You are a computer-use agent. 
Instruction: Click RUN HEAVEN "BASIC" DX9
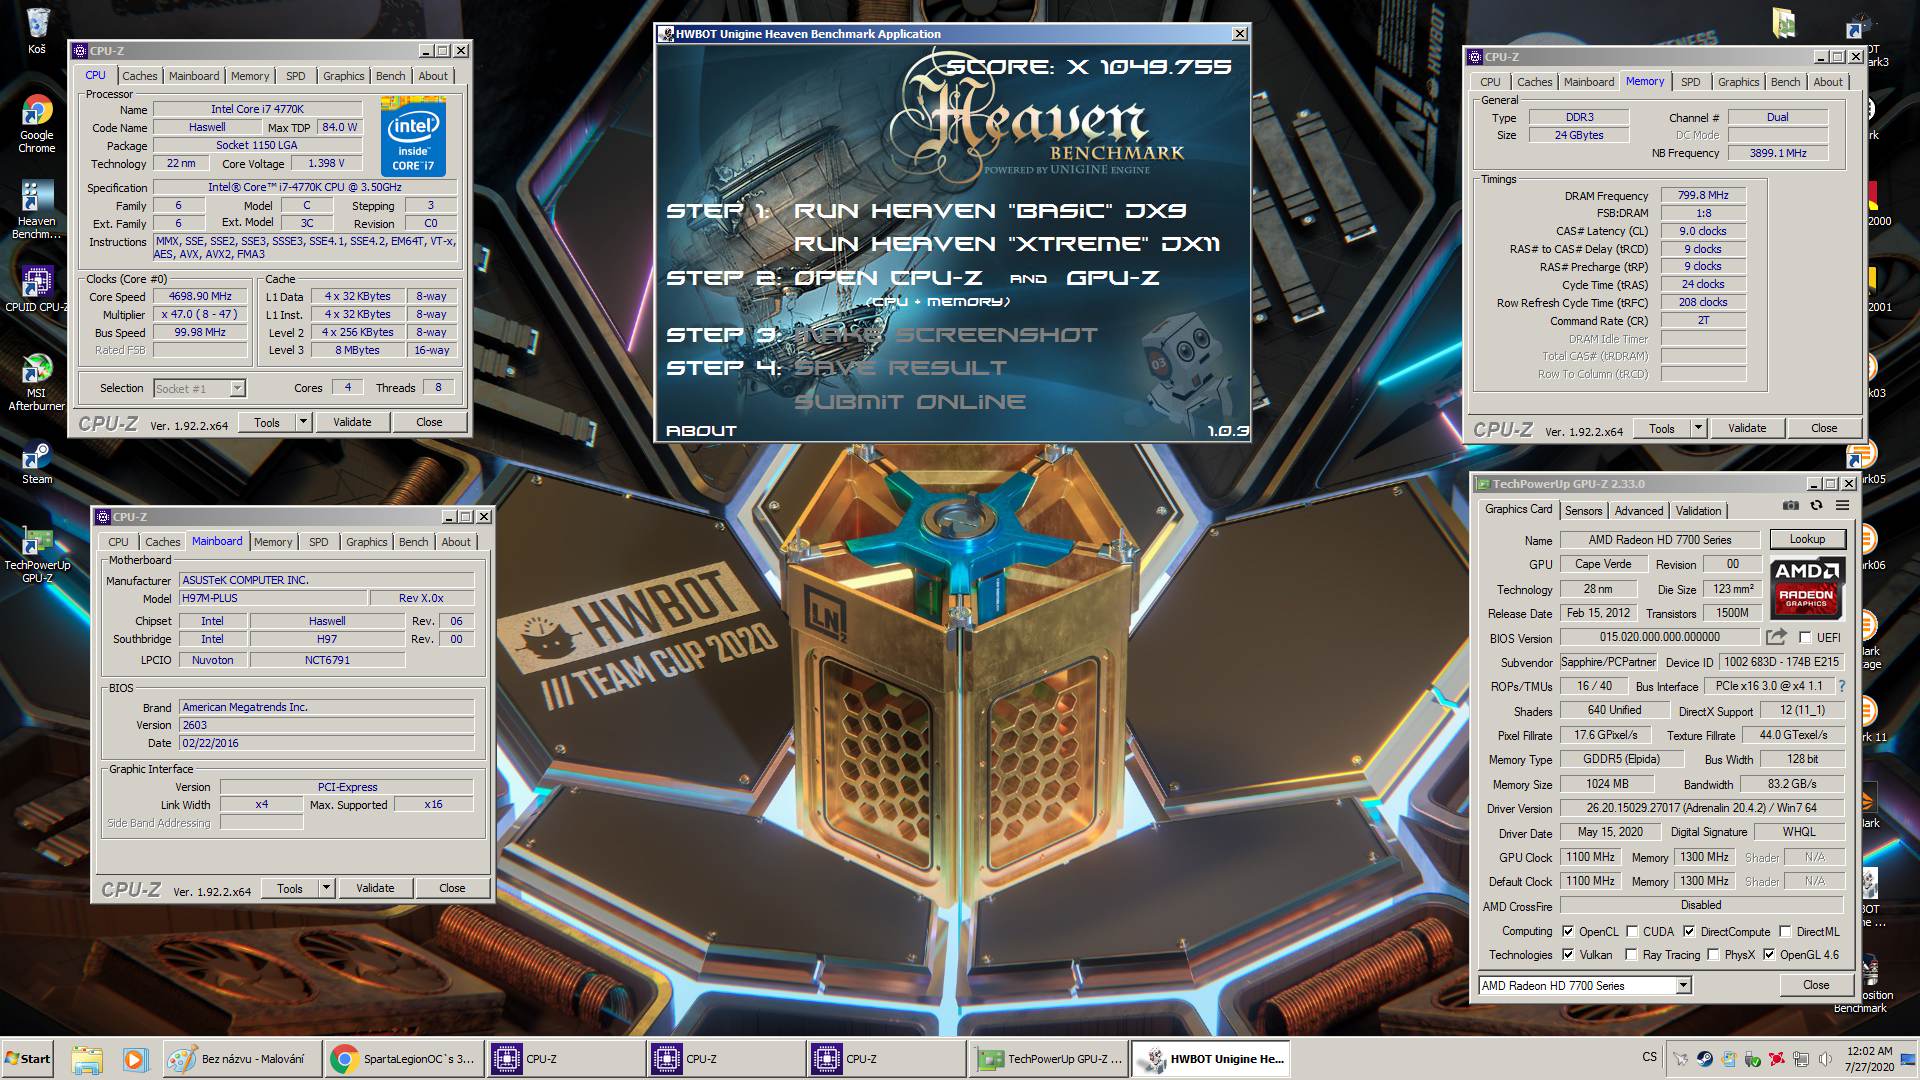[990, 211]
